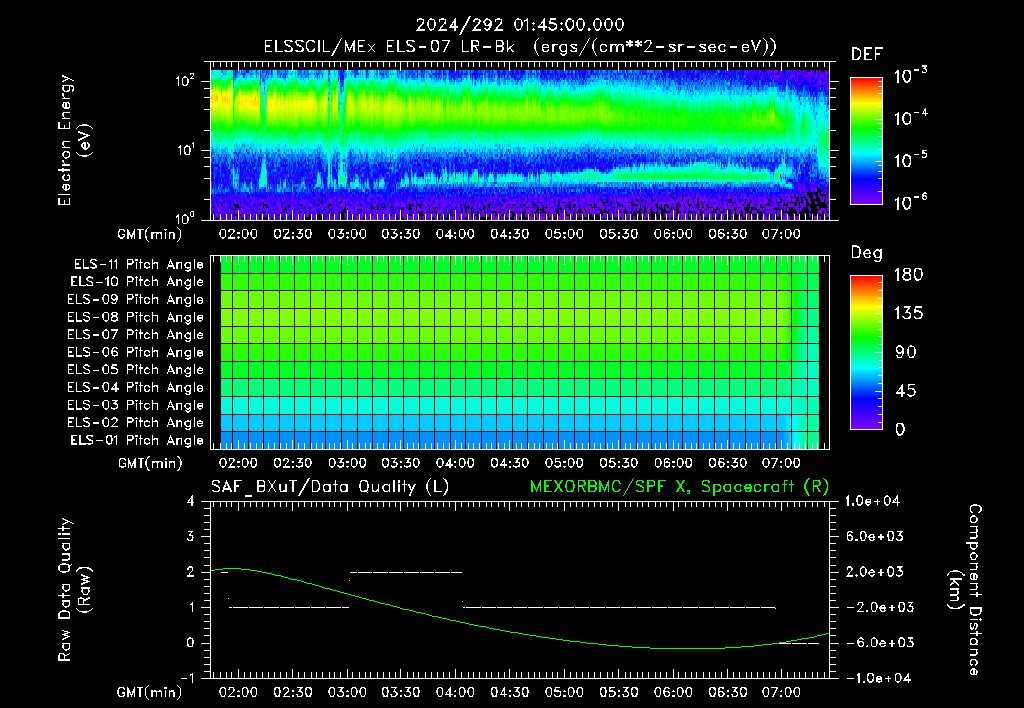Click the 10^-6 tick on DEF scale
Image resolution: width=1024 pixels, height=708 pixels.
910,202
